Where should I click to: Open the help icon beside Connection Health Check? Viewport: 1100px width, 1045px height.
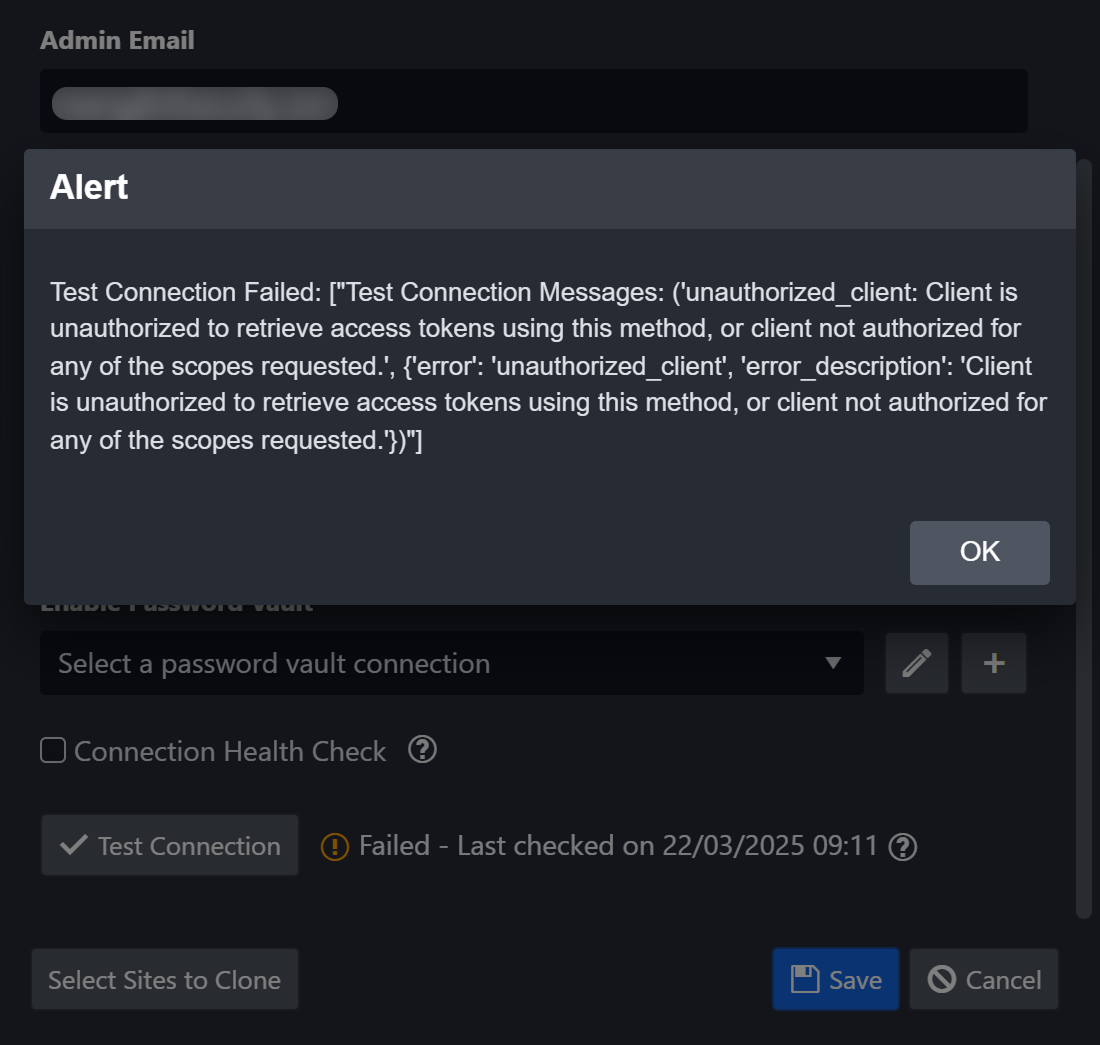pos(422,750)
